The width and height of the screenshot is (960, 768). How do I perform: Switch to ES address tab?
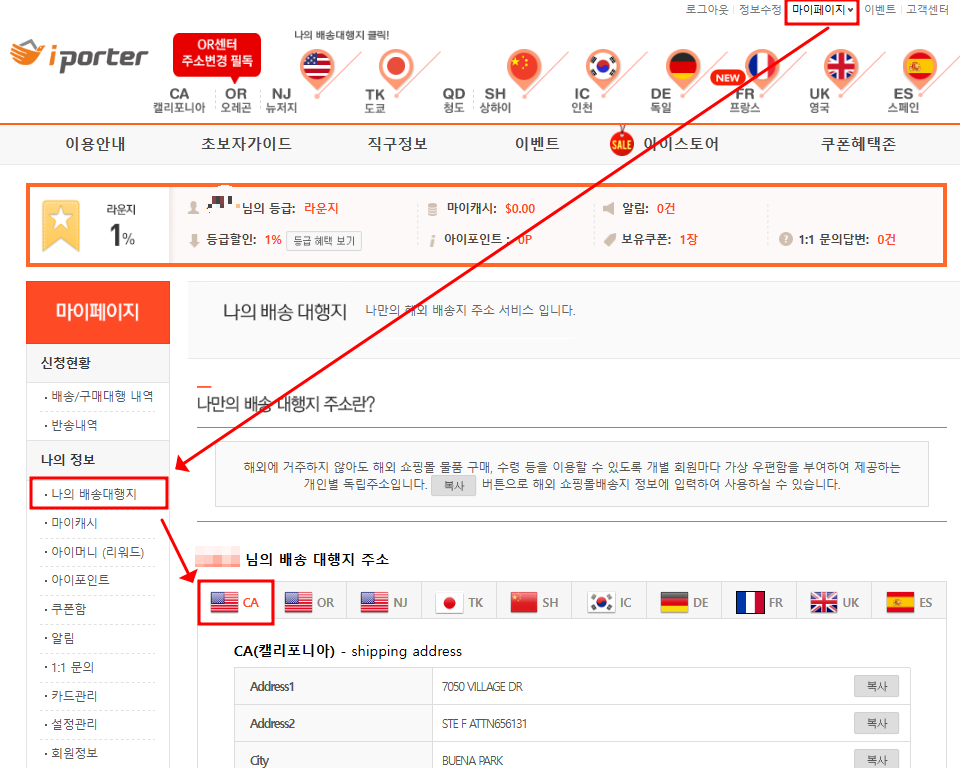909,603
